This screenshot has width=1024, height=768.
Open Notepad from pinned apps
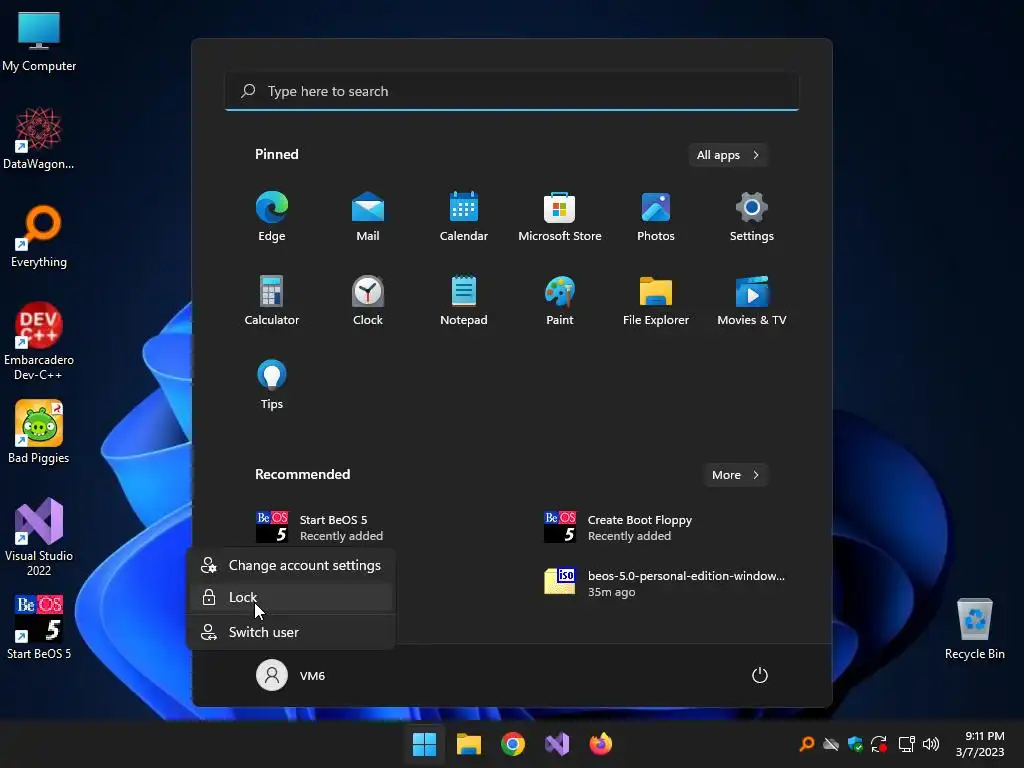click(x=464, y=300)
